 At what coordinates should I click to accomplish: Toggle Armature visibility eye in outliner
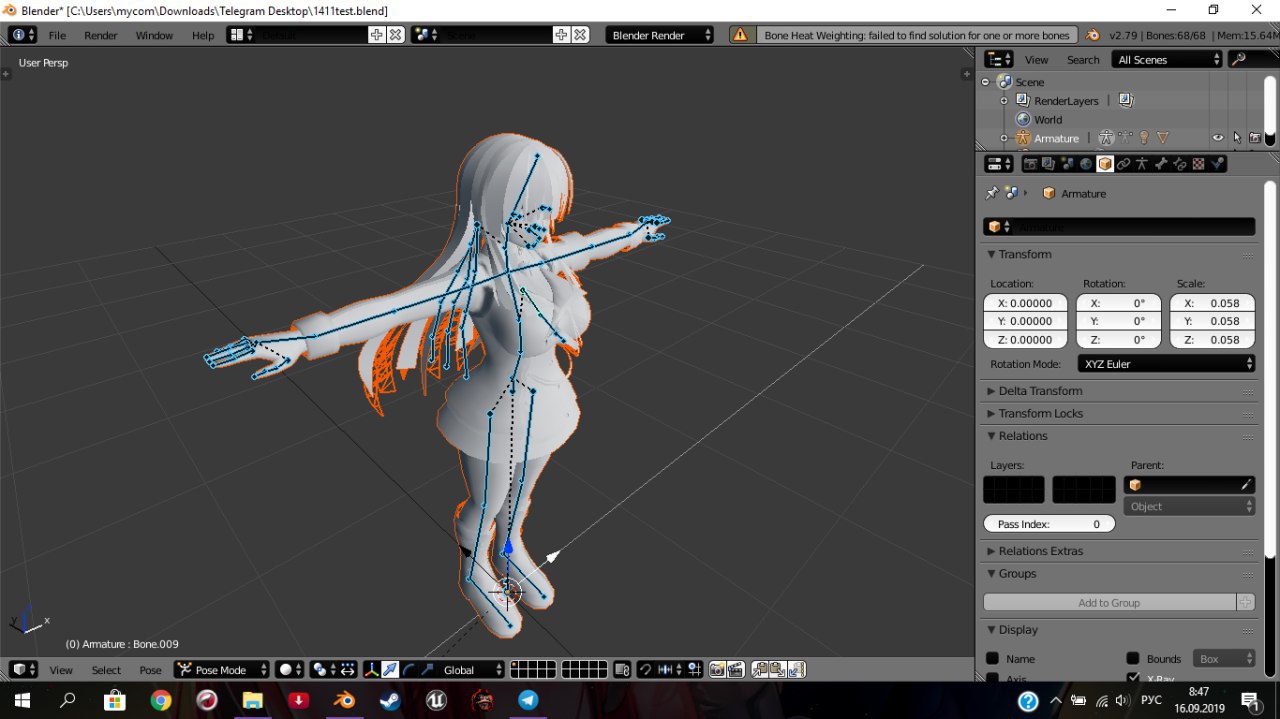(x=1218, y=138)
